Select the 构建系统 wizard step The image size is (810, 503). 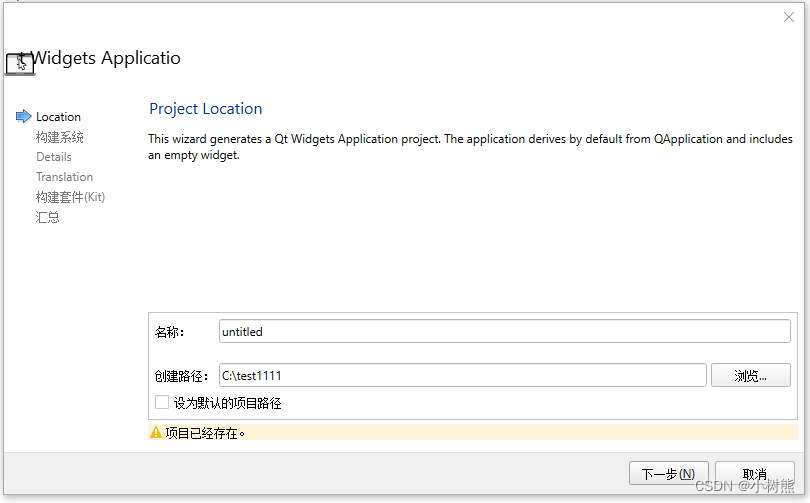coord(59,137)
